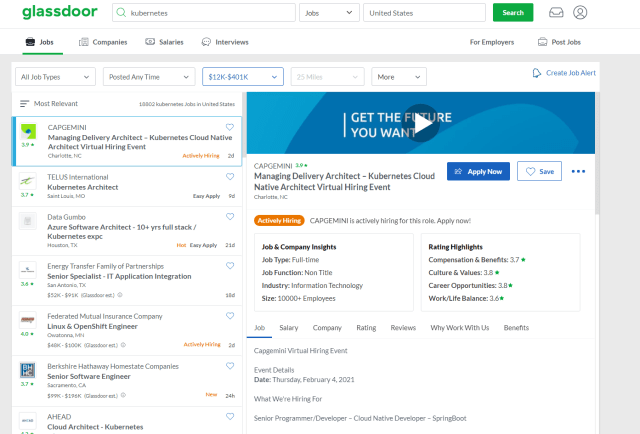Viewport: 640px width, 434px height.
Task: Click the Create Job Alert bell icon
Action: 537,73
